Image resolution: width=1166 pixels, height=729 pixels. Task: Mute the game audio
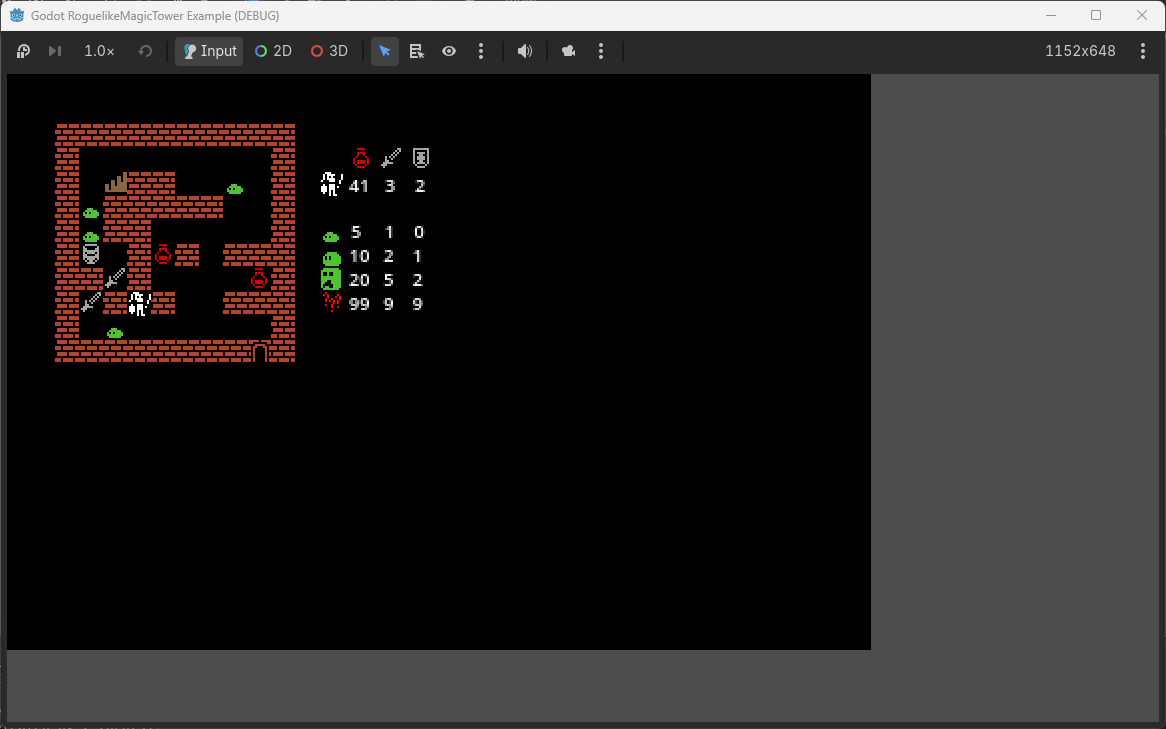[x=525, y=51]
